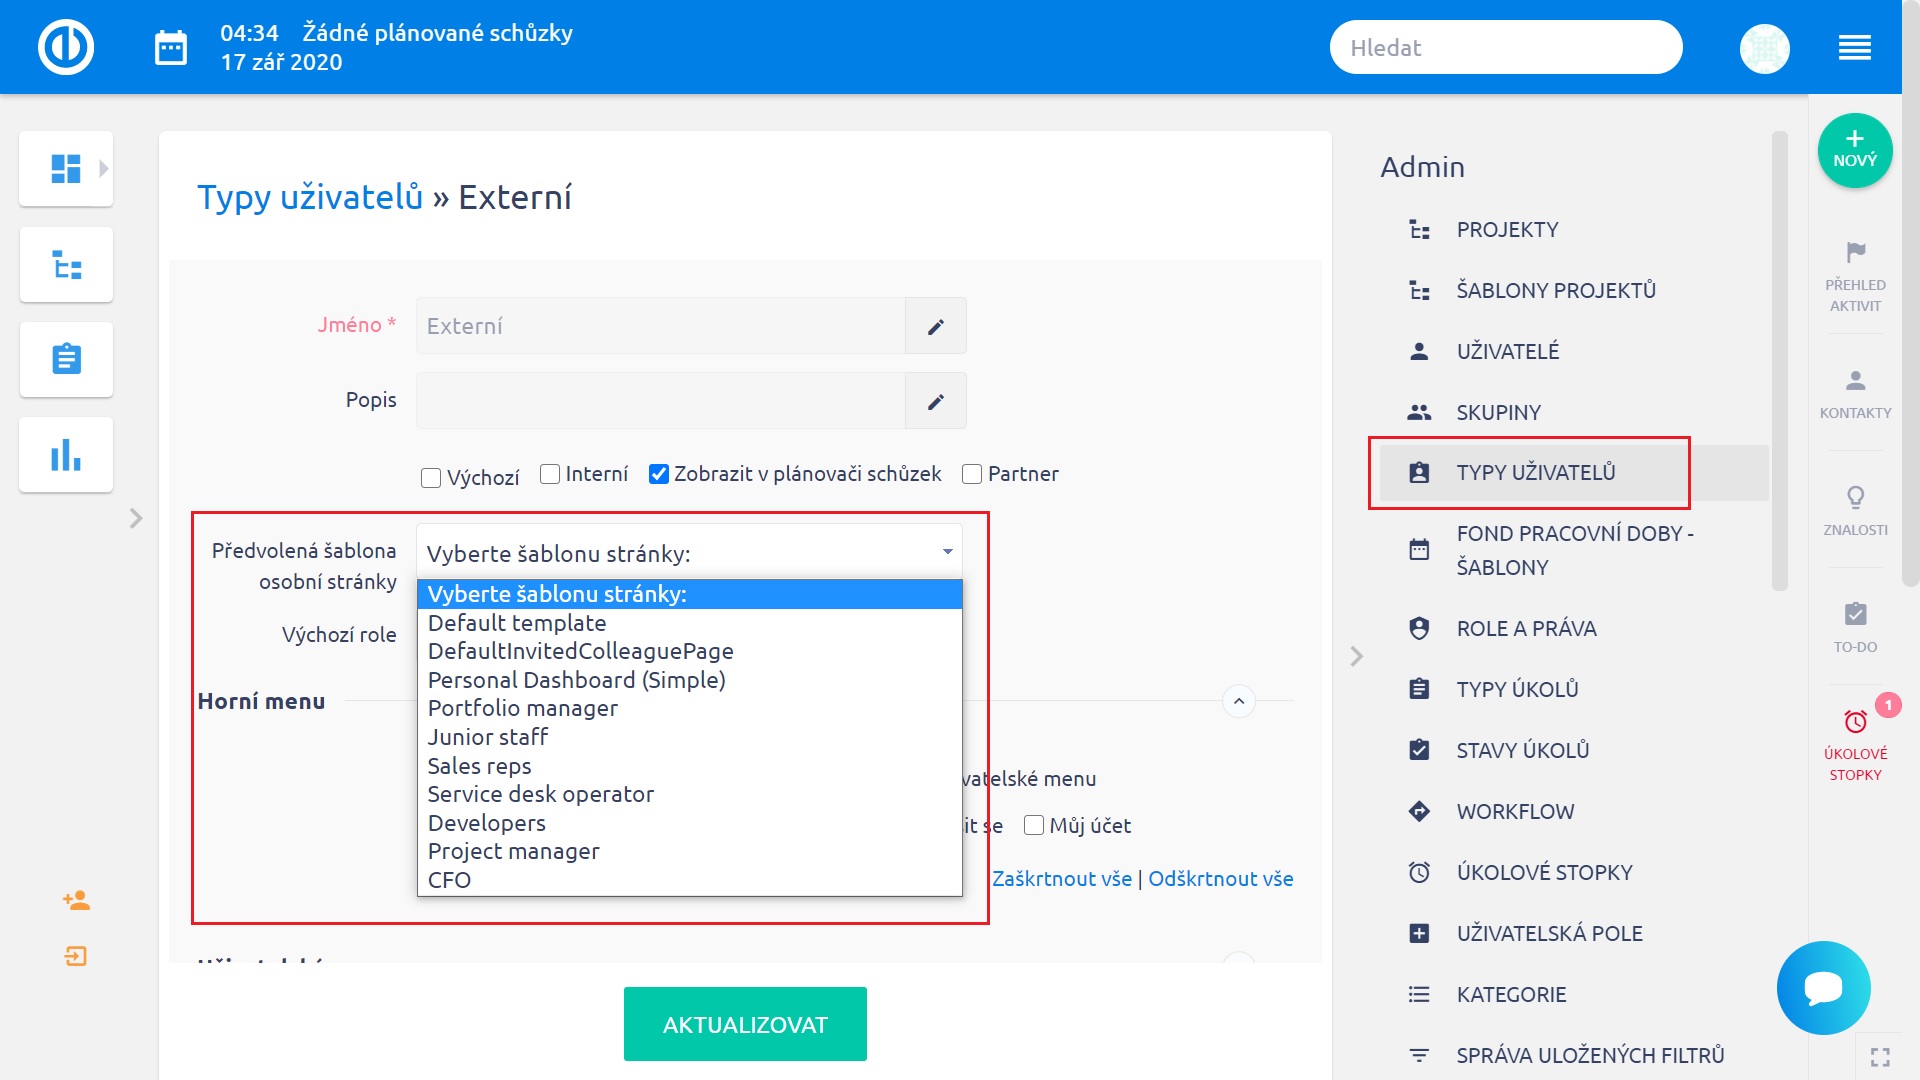Choose Service desk operator template option

click(540, 794)
